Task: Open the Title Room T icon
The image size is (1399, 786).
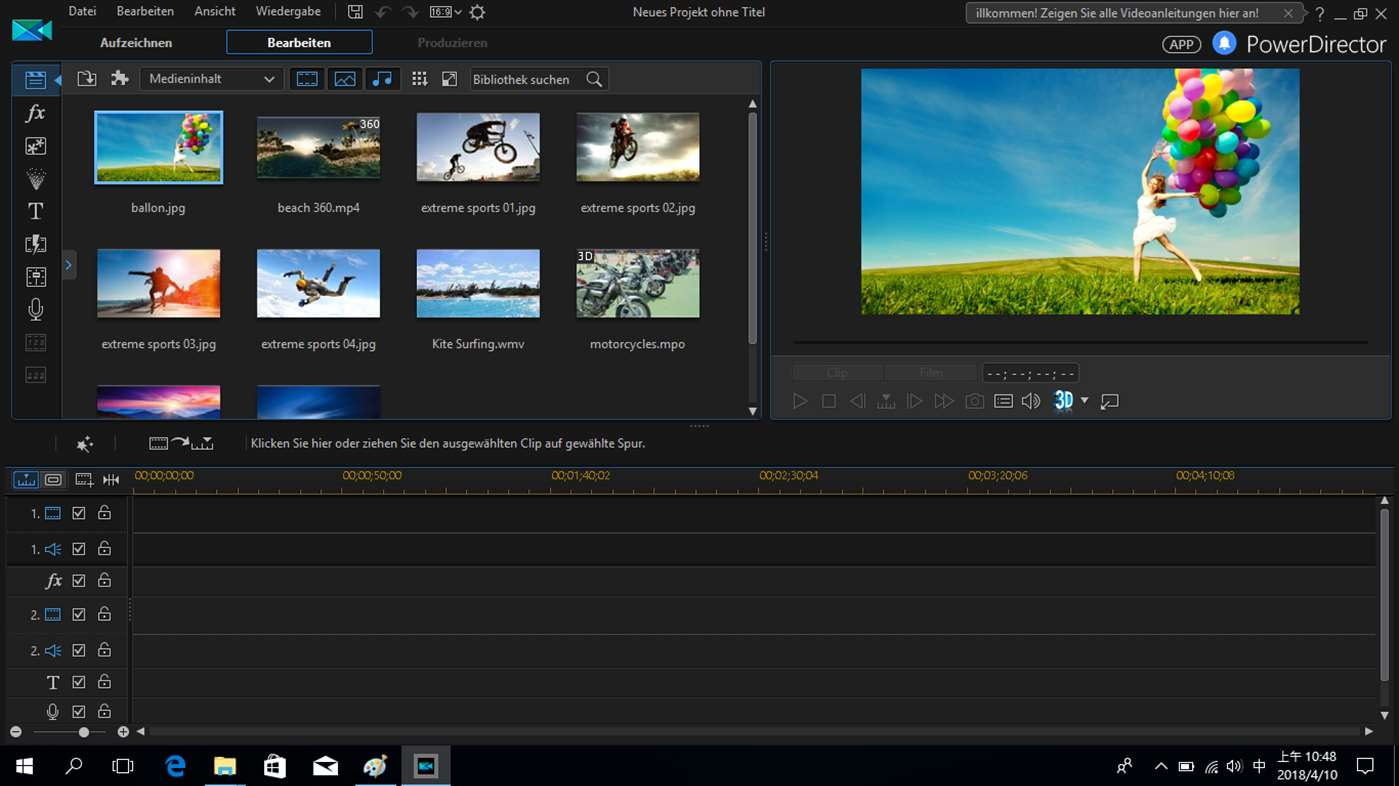Action: [x=36, y=211]
